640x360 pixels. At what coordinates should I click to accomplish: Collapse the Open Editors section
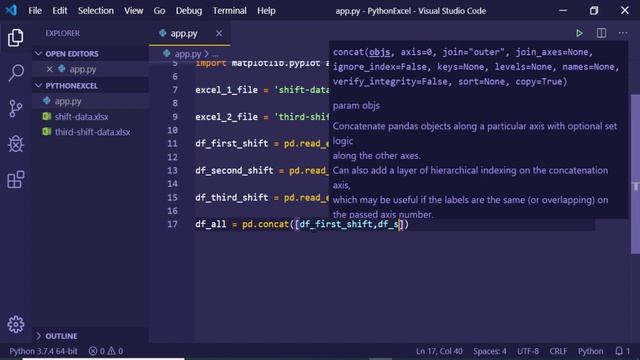(90, 53)
